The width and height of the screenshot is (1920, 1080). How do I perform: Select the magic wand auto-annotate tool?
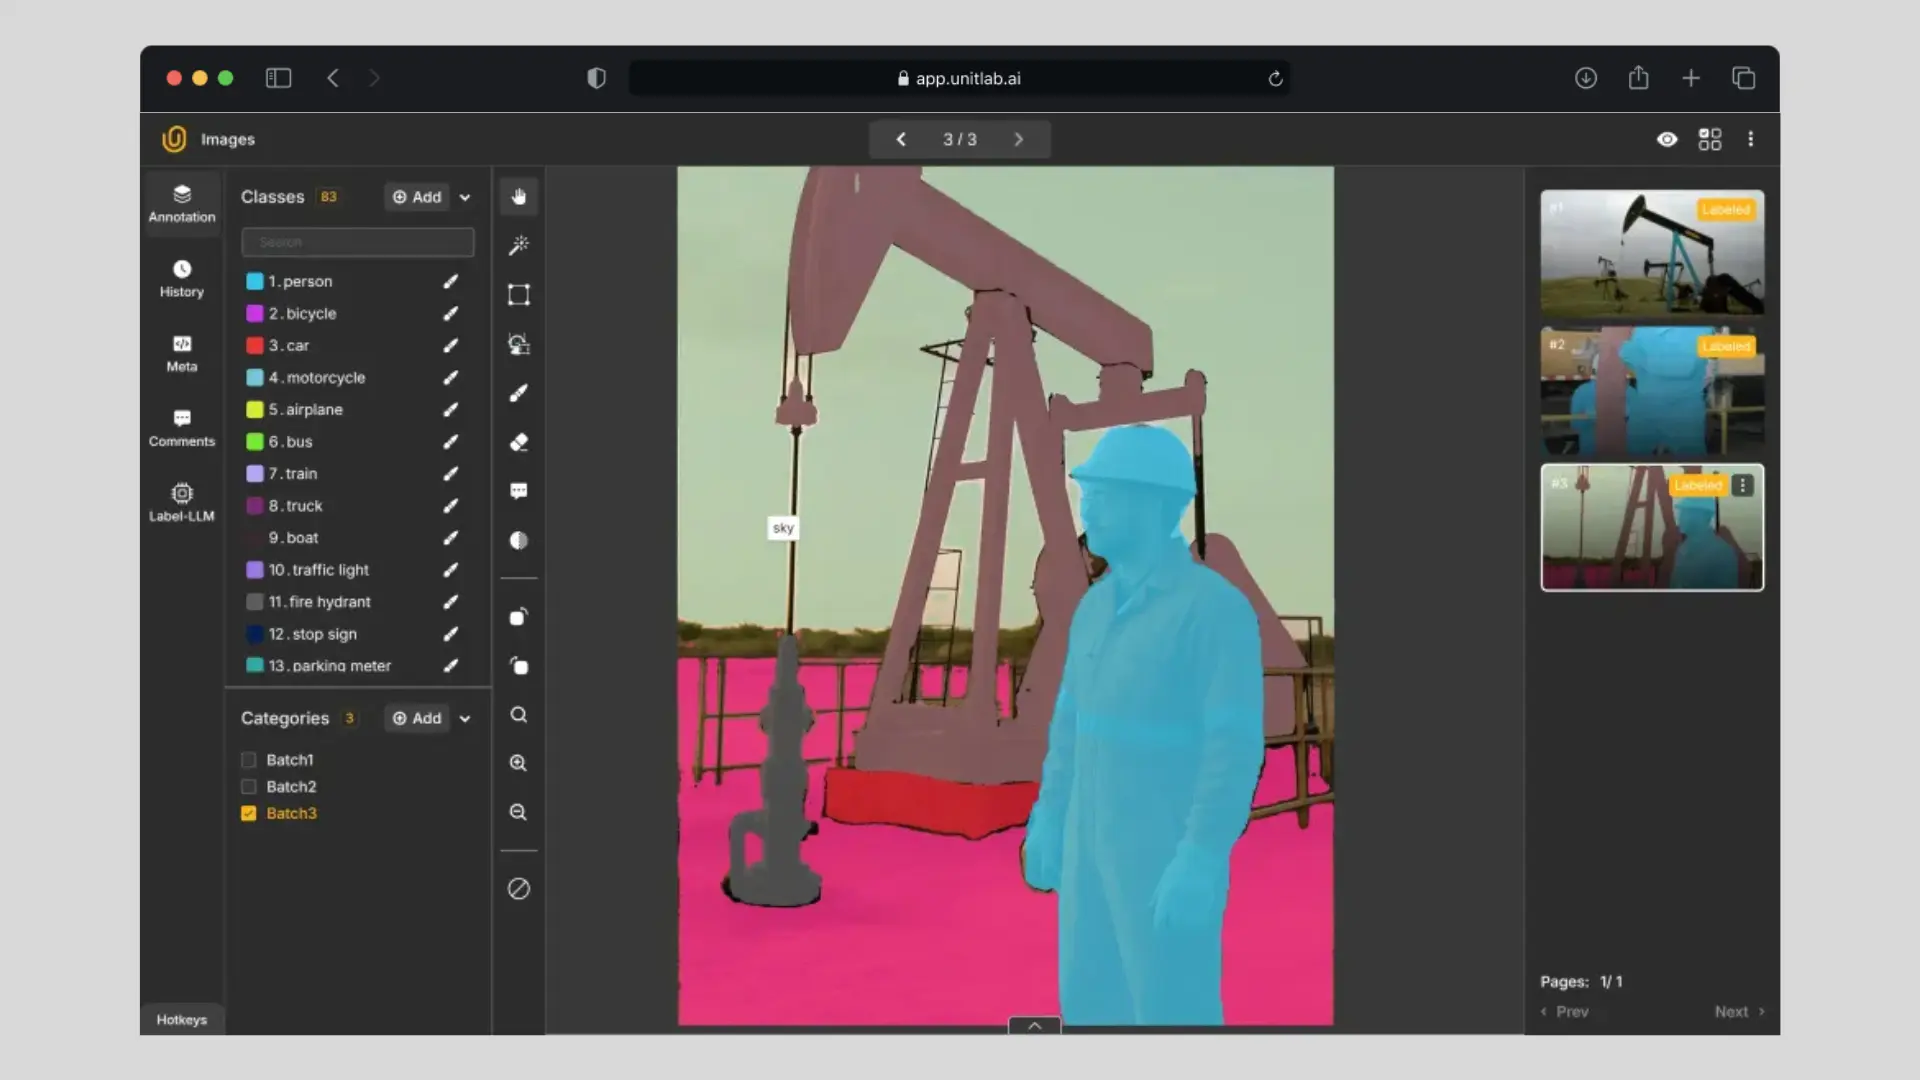tap(518, 245)
